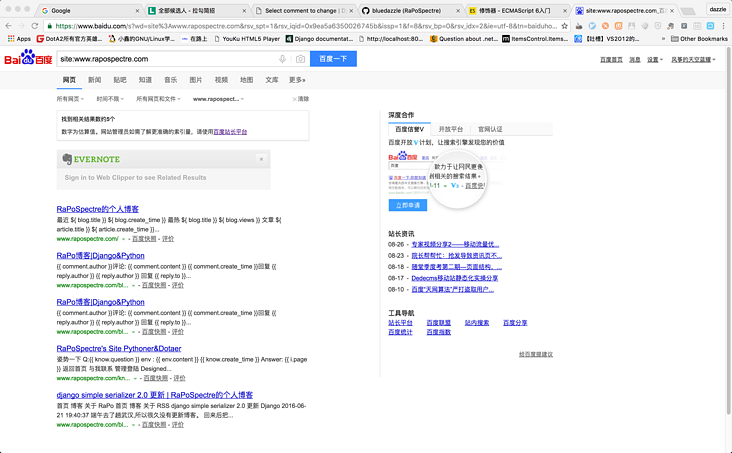Click the Baidu logo

click(x=28, y=59)
